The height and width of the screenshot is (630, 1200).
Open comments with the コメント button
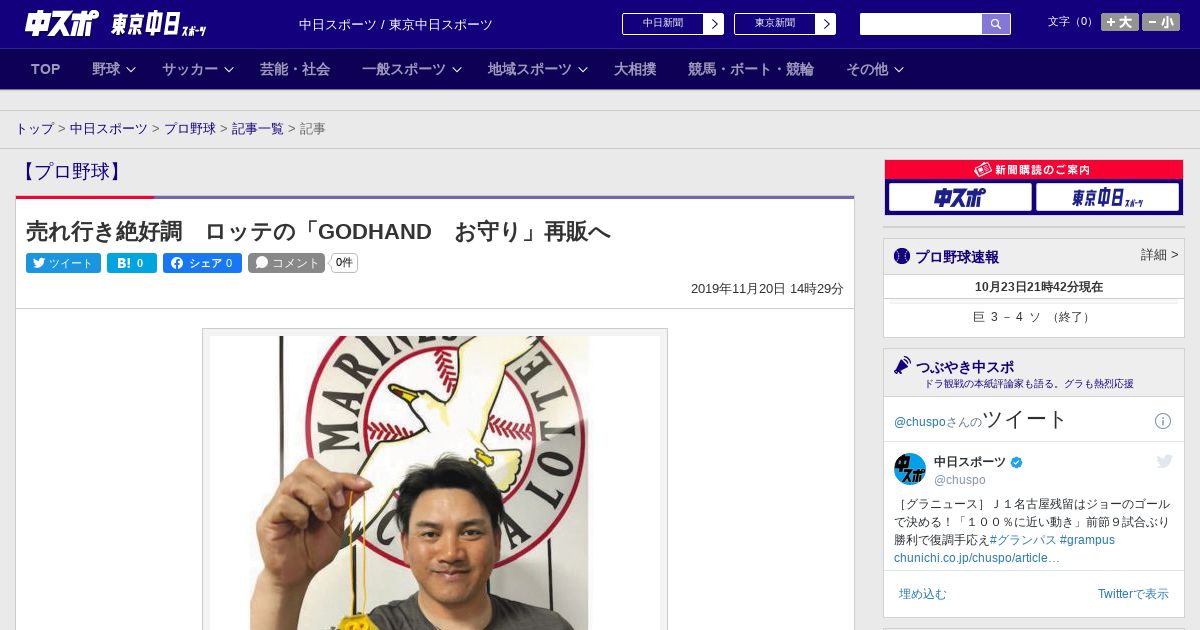pyautogui.click(x=286, y=263)
